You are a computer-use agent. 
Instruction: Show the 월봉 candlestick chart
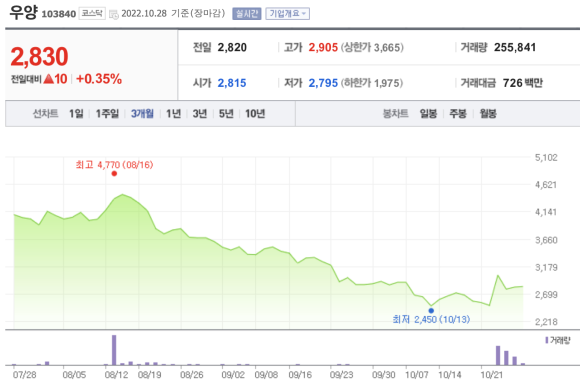pos(488,114)
